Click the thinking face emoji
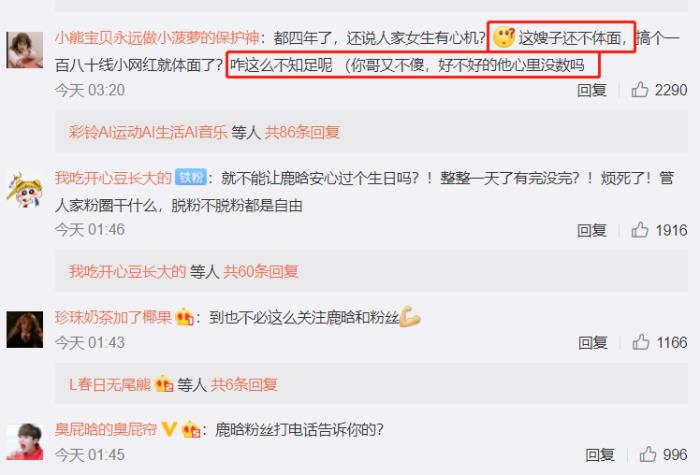The width and height of the screenshot is (700, 475). tap(504, 38)
